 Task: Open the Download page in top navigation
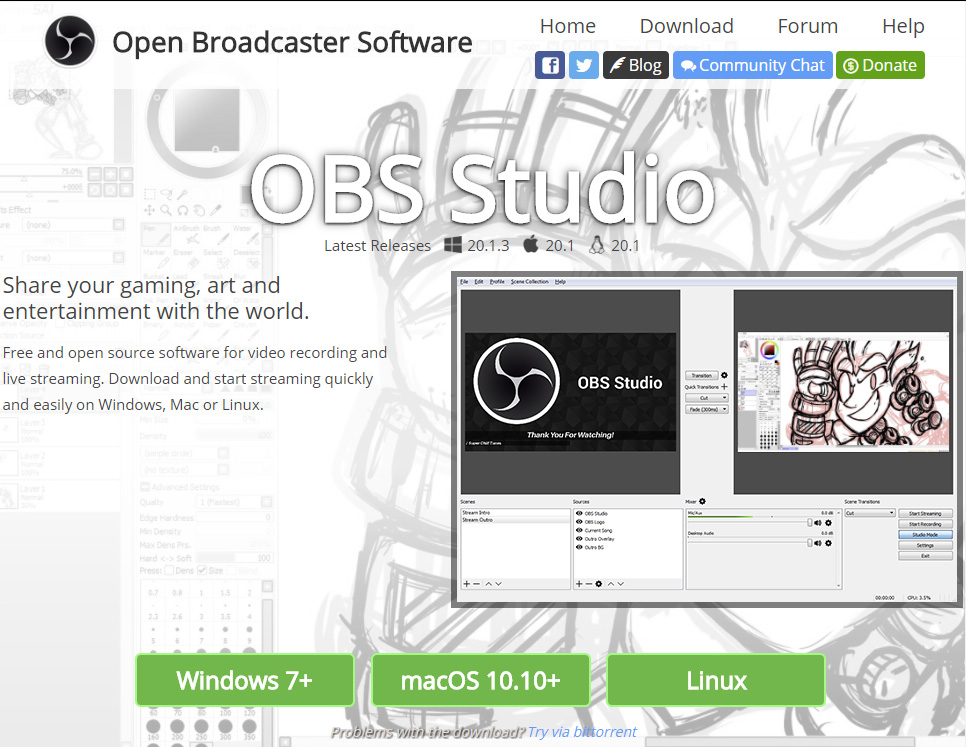pos(686,26)
